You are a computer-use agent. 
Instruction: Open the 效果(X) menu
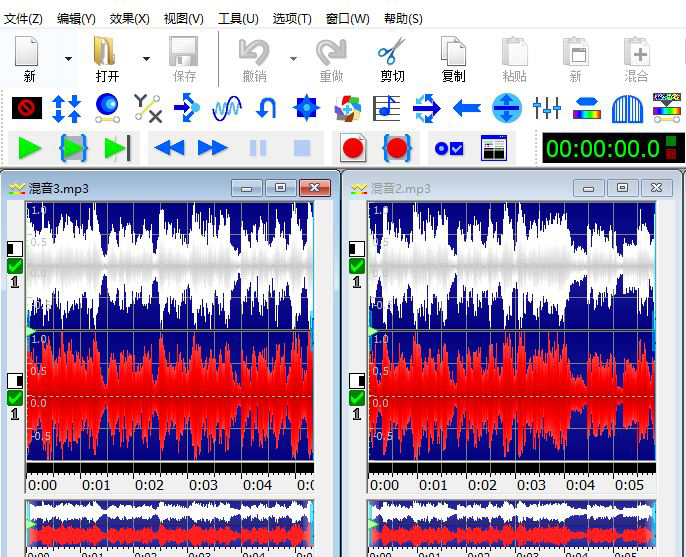point(130,19)
